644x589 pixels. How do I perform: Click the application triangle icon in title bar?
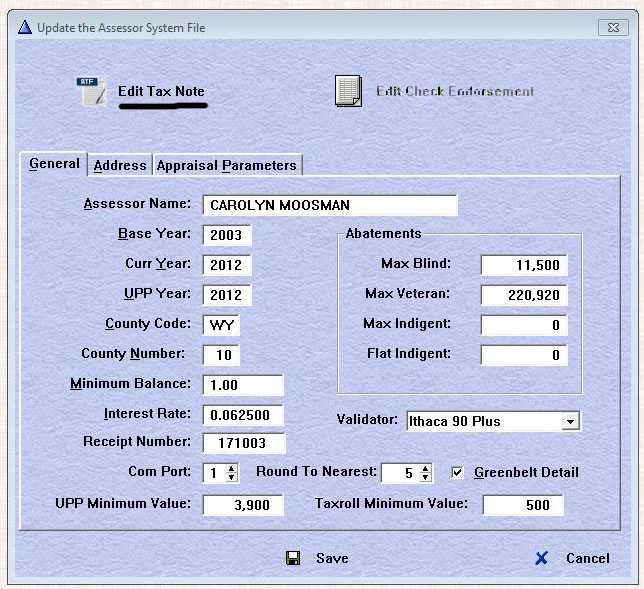click(x=25, y=27)
